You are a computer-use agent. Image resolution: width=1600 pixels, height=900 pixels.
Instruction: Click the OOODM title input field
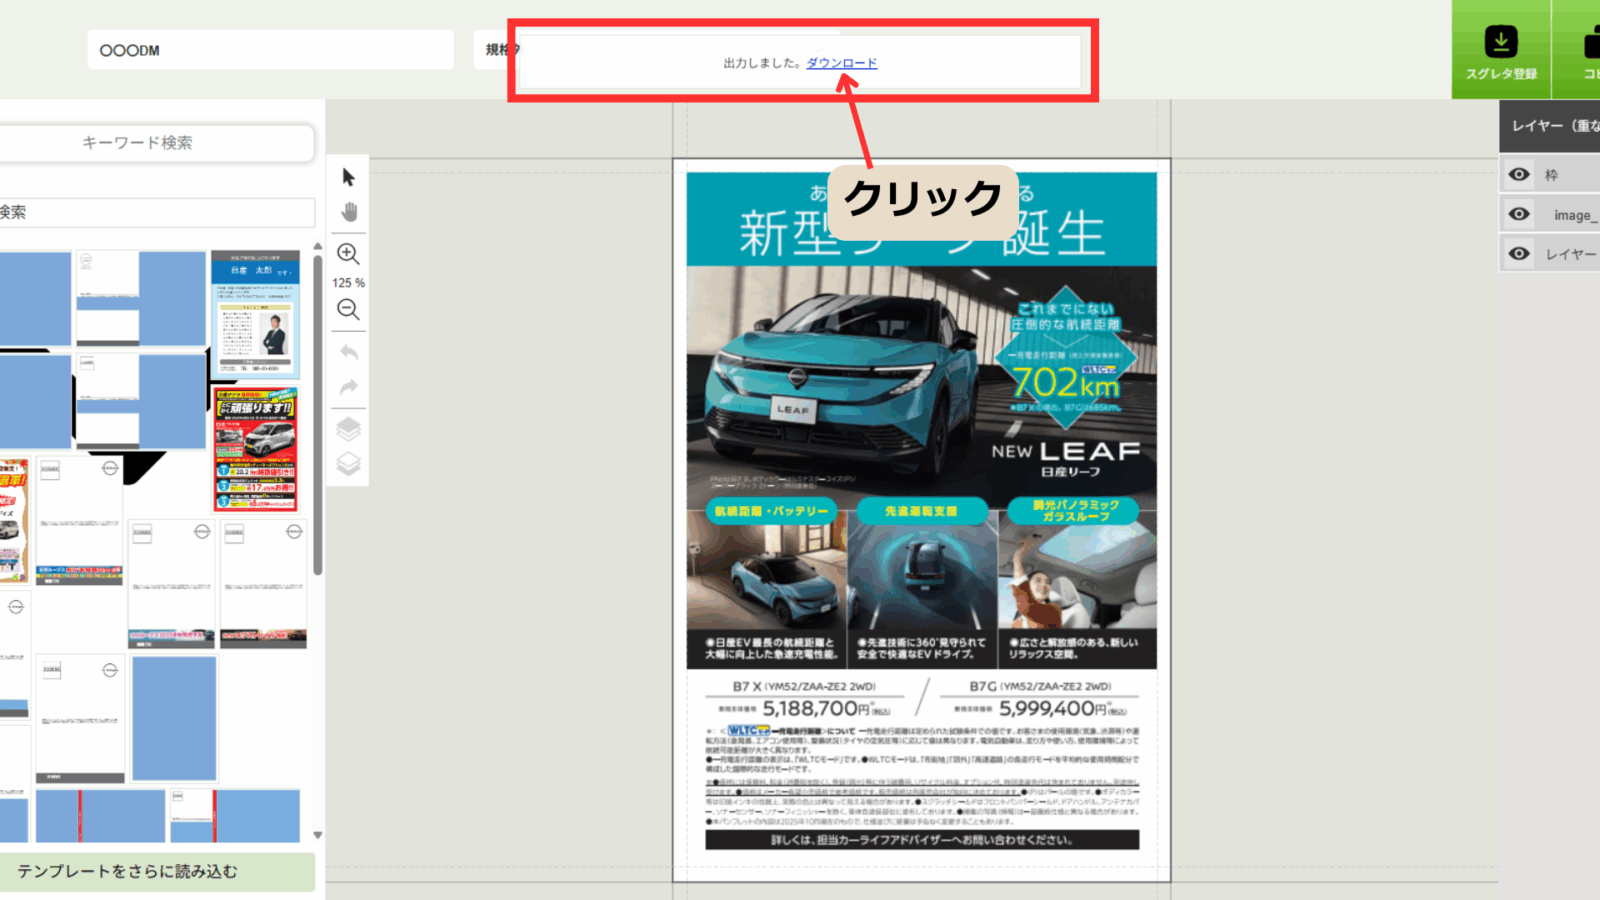coord(270,50)
